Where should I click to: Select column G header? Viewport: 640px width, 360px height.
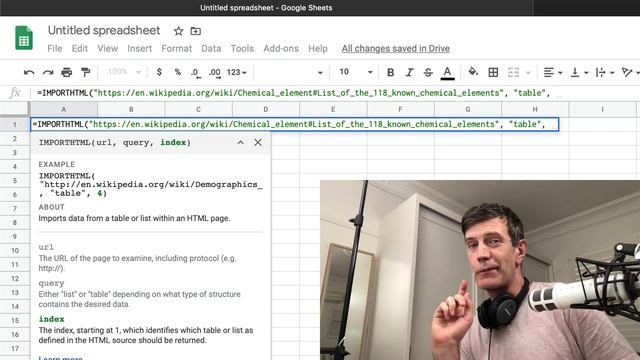[468, 109]
